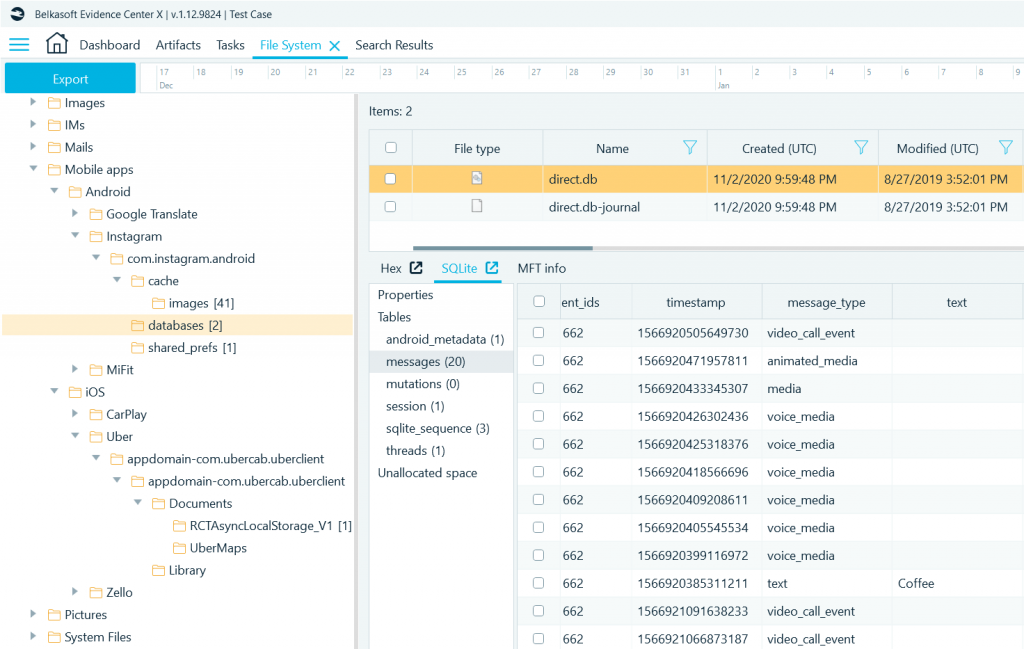The width and height of the screenshot is (1024, 649).
Task: Open Modified (UTC) column filter
Action: (x=1006, y=148)
